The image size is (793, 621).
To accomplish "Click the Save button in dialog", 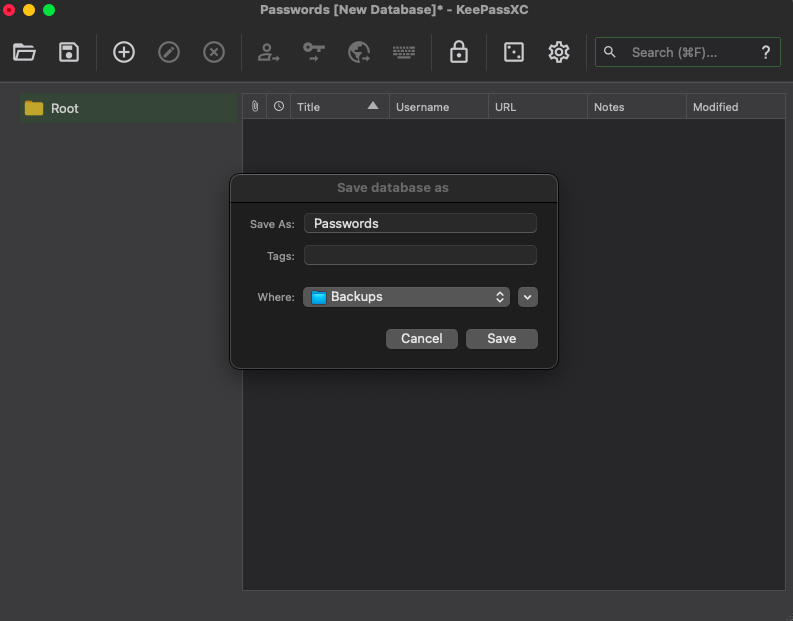I will point(501,339).
